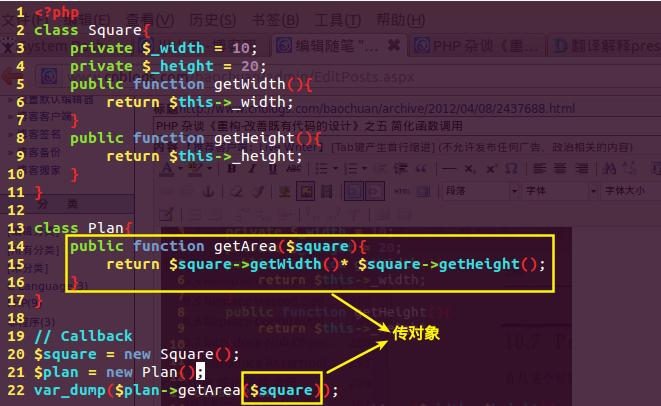Image resolution: width=661 pixels, height=406 pixels.
Task: Open the 字体大小 font size dropdown
Action: tap(631, 191)
